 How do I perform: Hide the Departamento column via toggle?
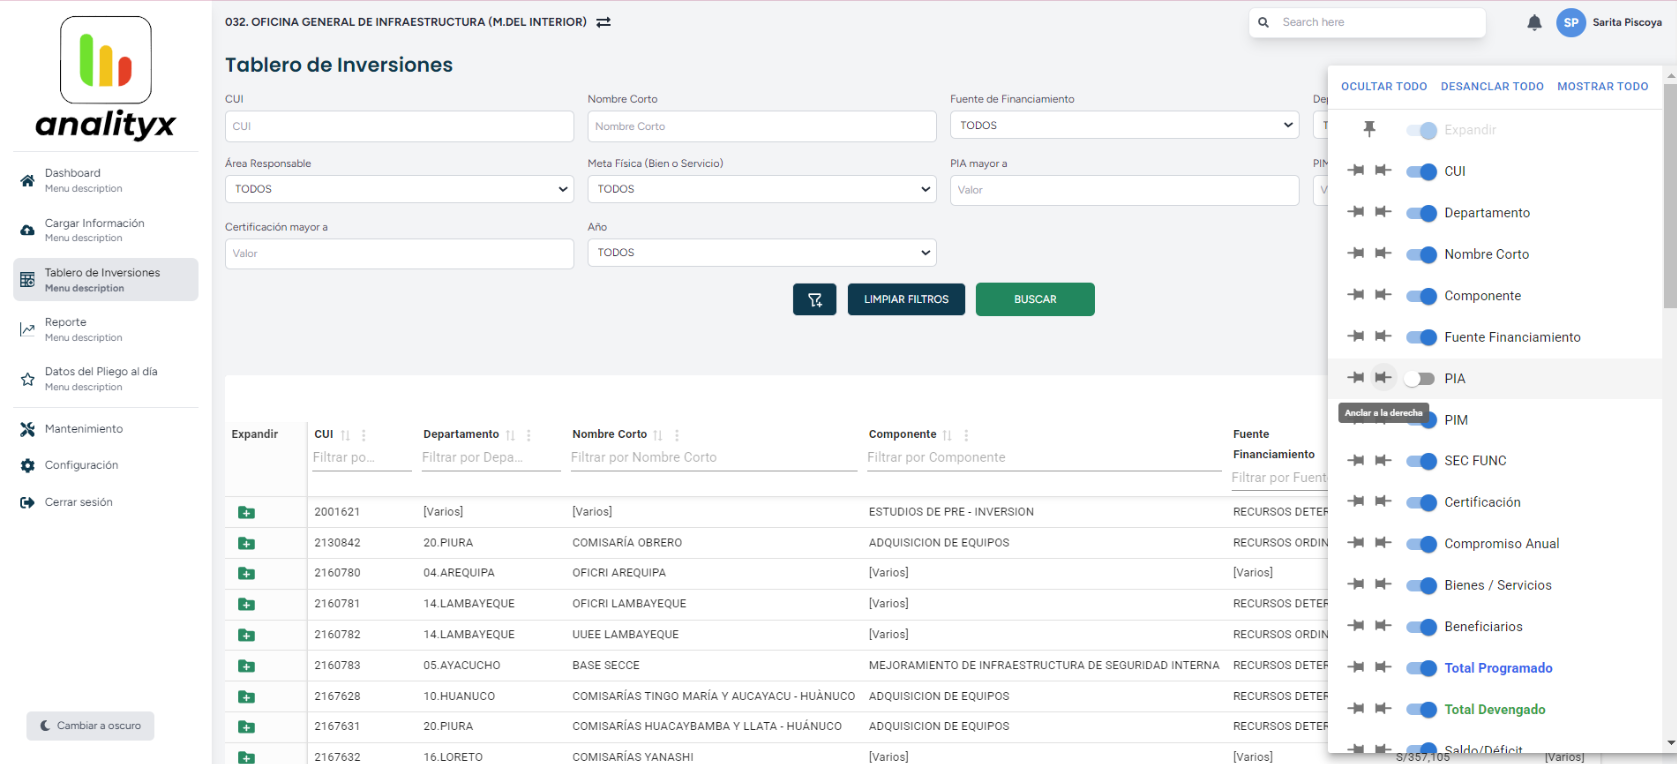coord(1420,213)
